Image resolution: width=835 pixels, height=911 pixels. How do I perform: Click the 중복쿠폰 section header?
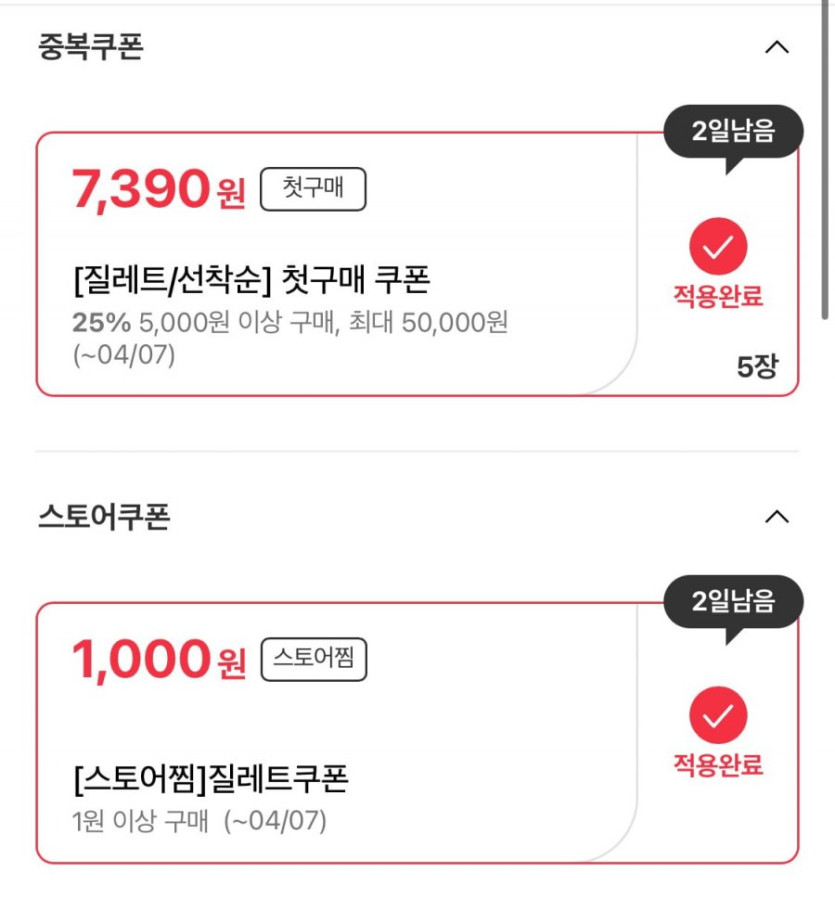(x=91, y=47)
